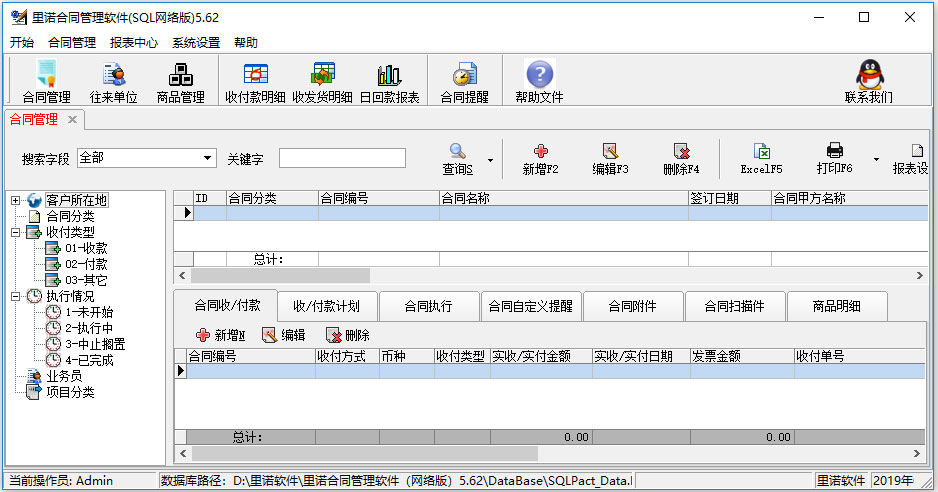
Task: Click 实收/实付金额 column header
Action: [541, 356]
